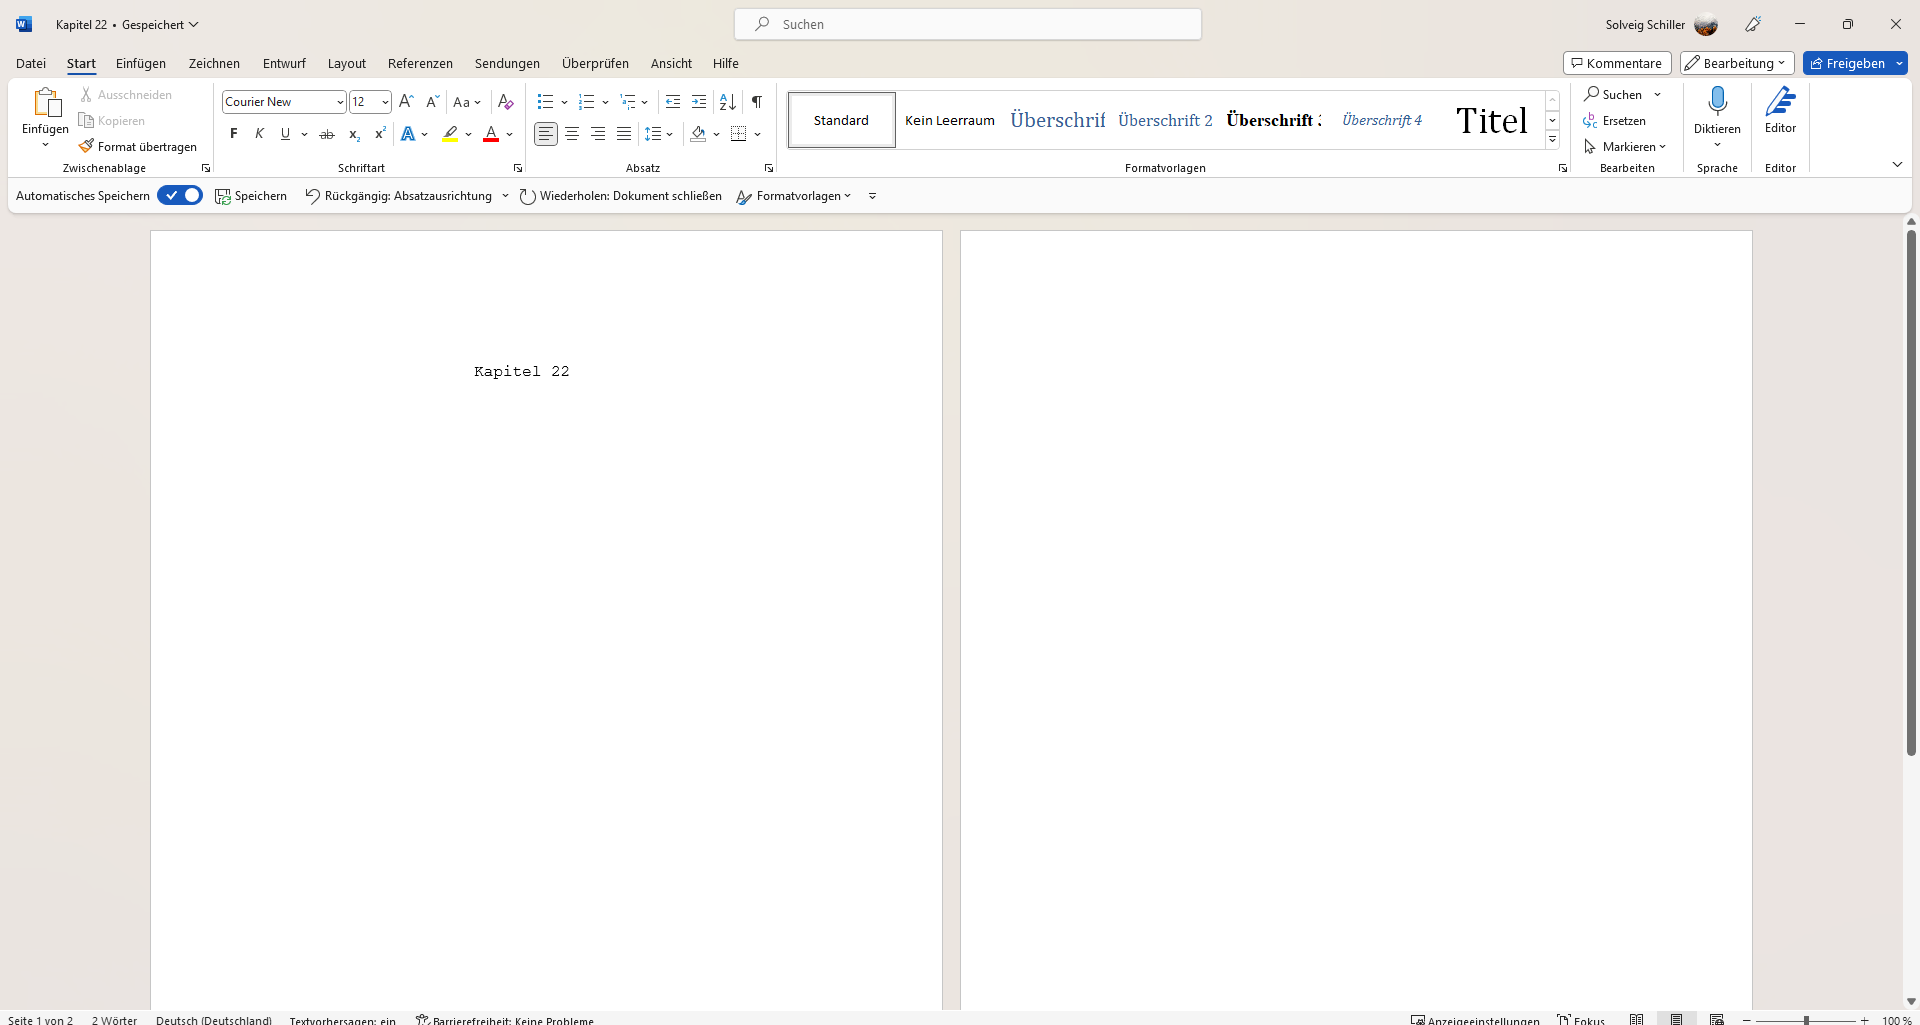Center-align the paragraph

pyautogui.click(x=572, y=134)
